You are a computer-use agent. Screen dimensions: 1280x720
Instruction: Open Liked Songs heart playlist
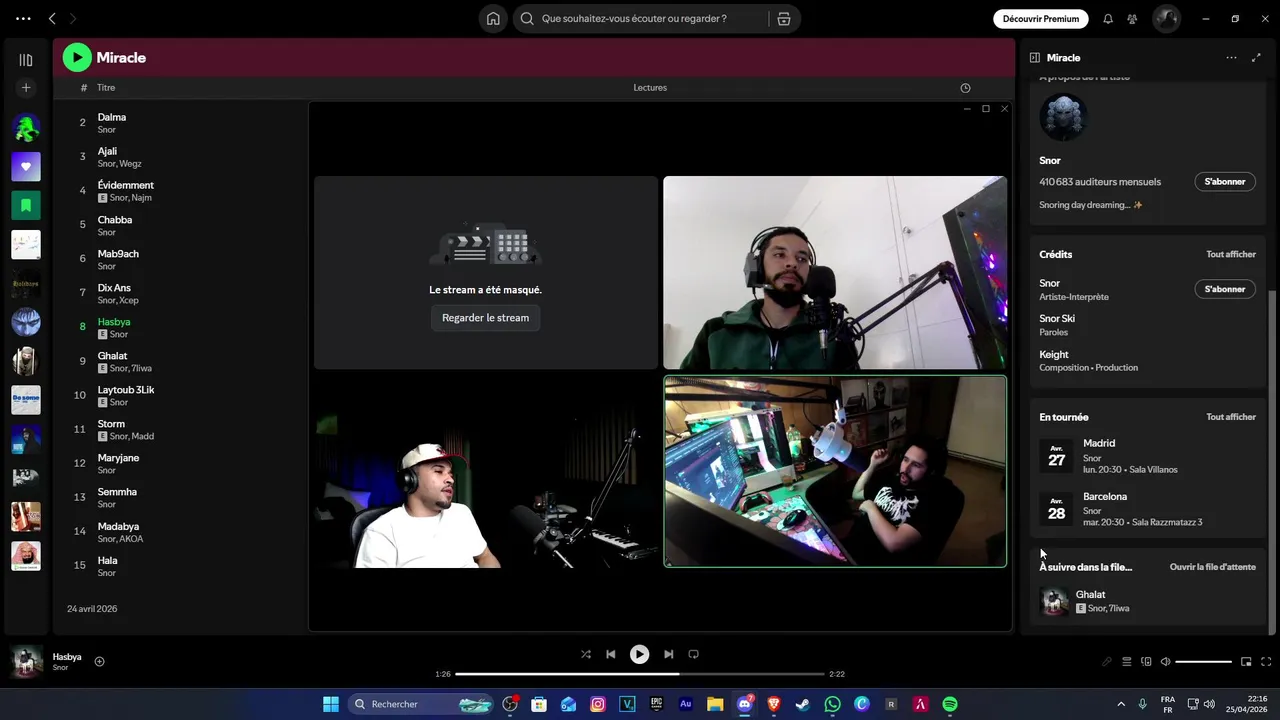(26, 167)
